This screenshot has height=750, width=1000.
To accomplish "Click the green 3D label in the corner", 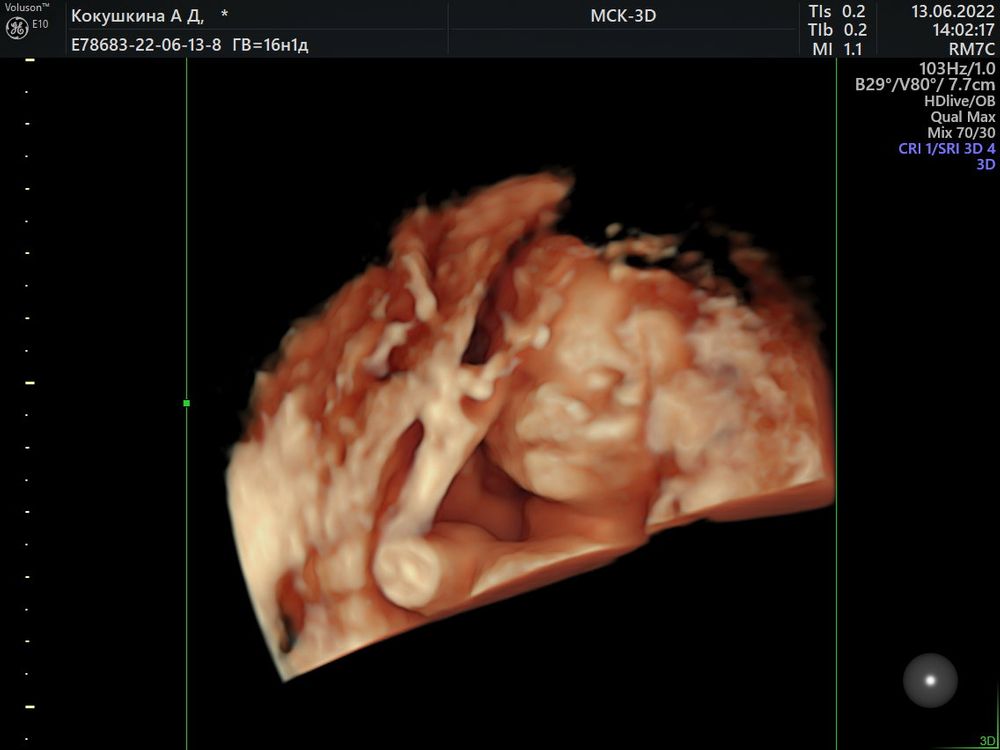I will coord(986,741).
